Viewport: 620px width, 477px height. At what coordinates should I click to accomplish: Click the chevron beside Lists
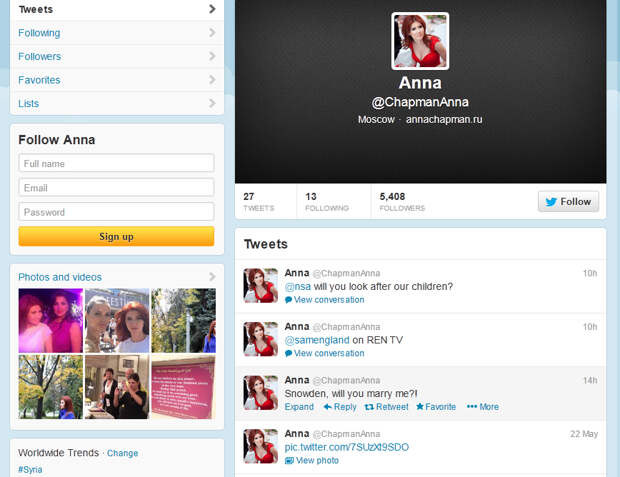point(212,103)
